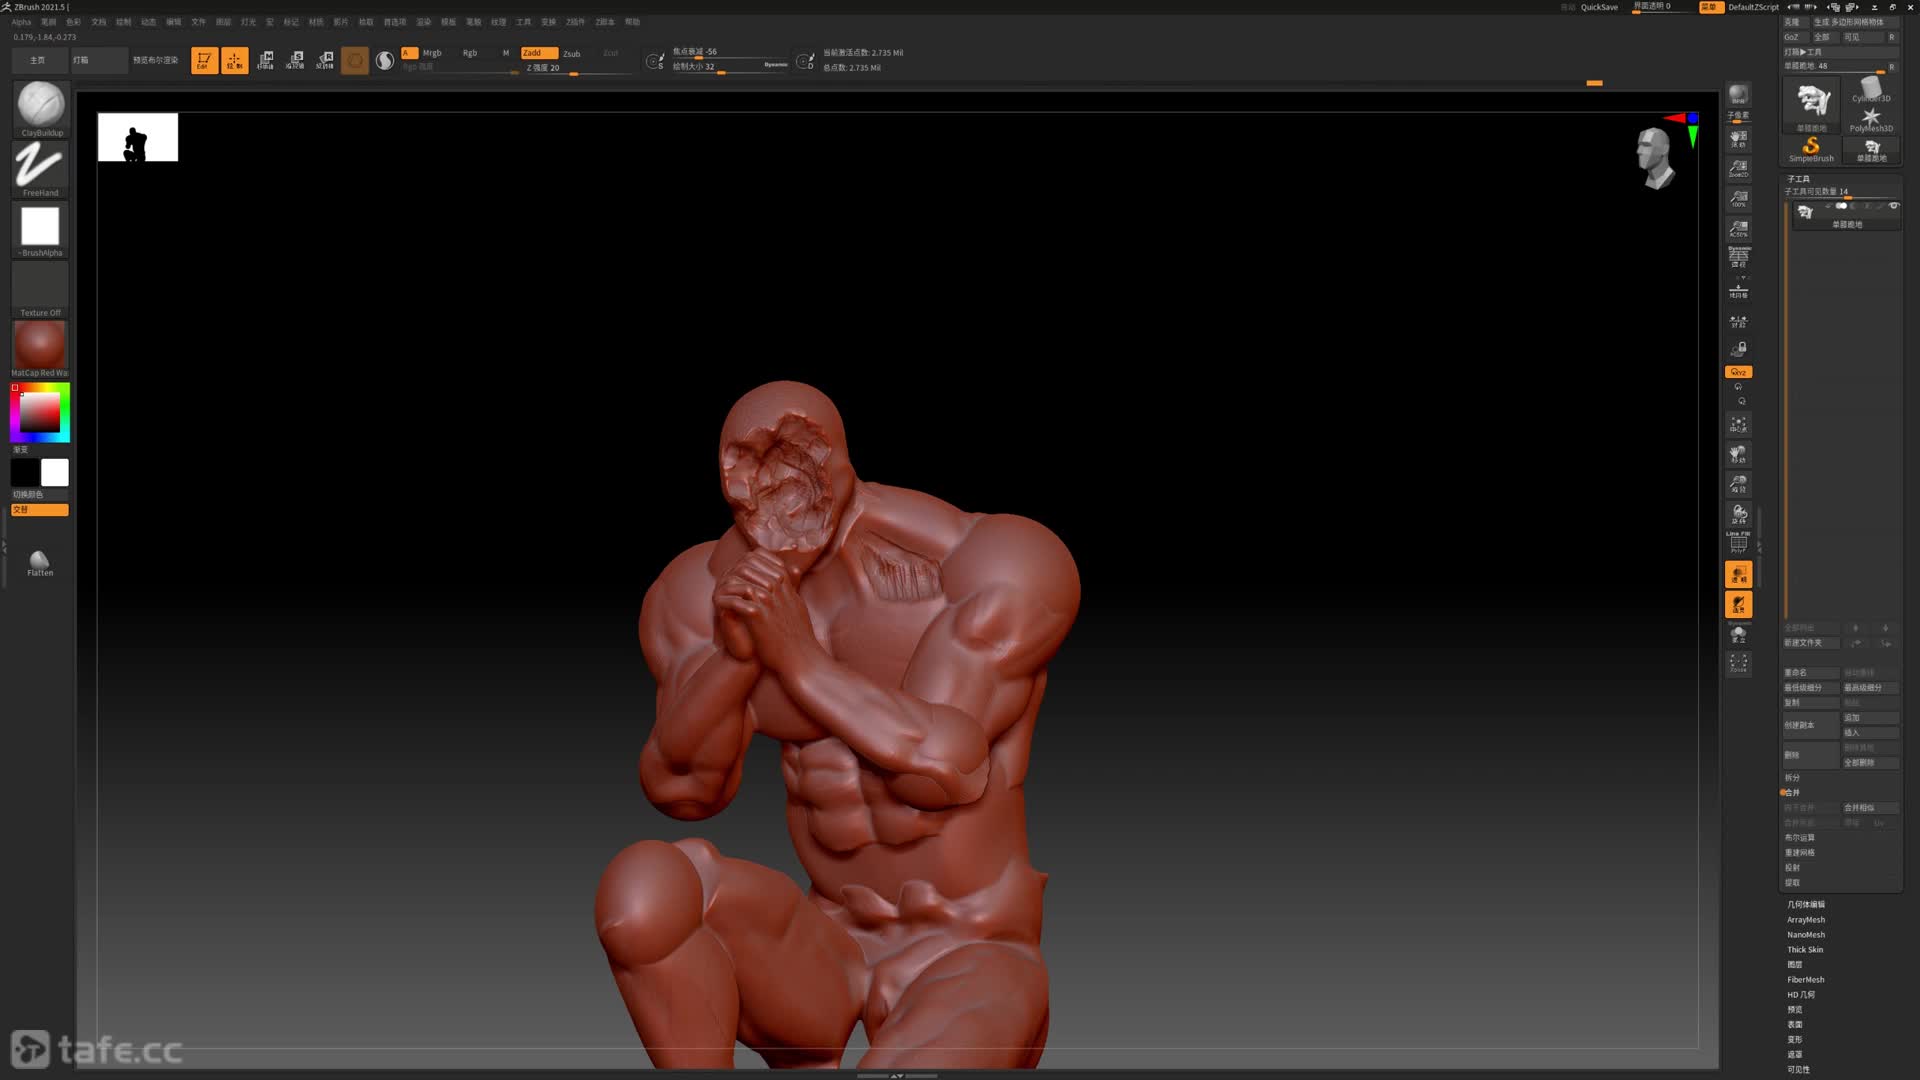Adjust the 焦点衰减 focal shift slider
Image resolution: width=1920 pixels, height=1080 pixels.
pos(728,52)
